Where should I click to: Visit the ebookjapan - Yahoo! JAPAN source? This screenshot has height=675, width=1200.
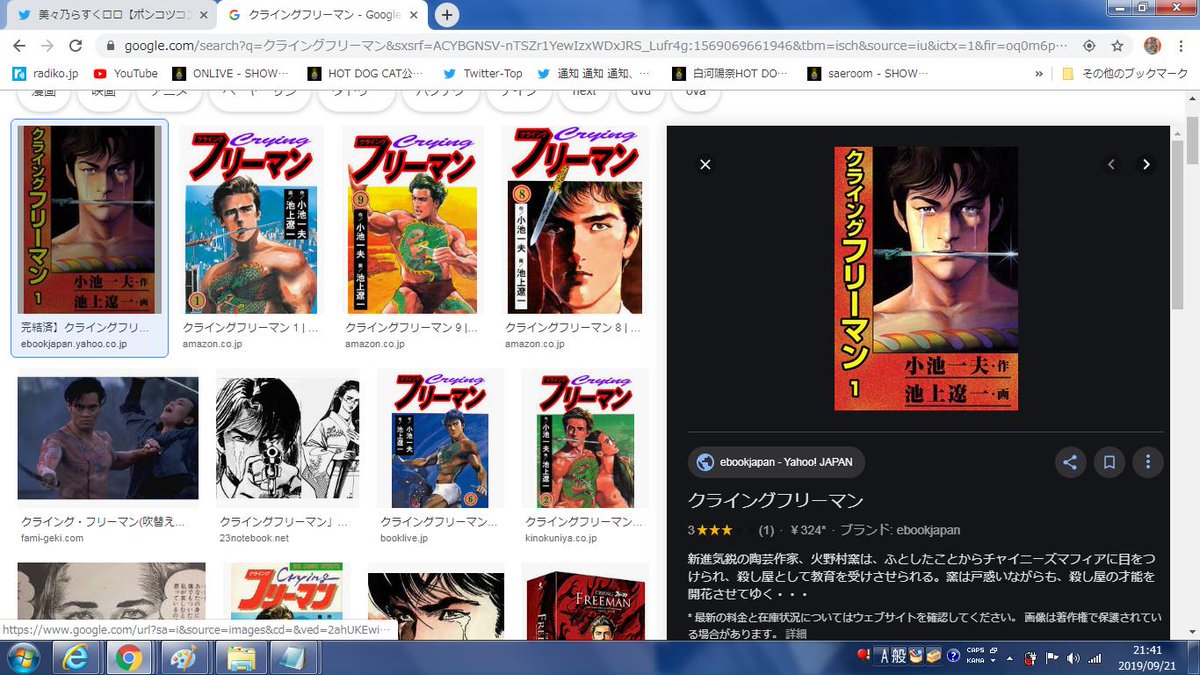click(777, 462)
